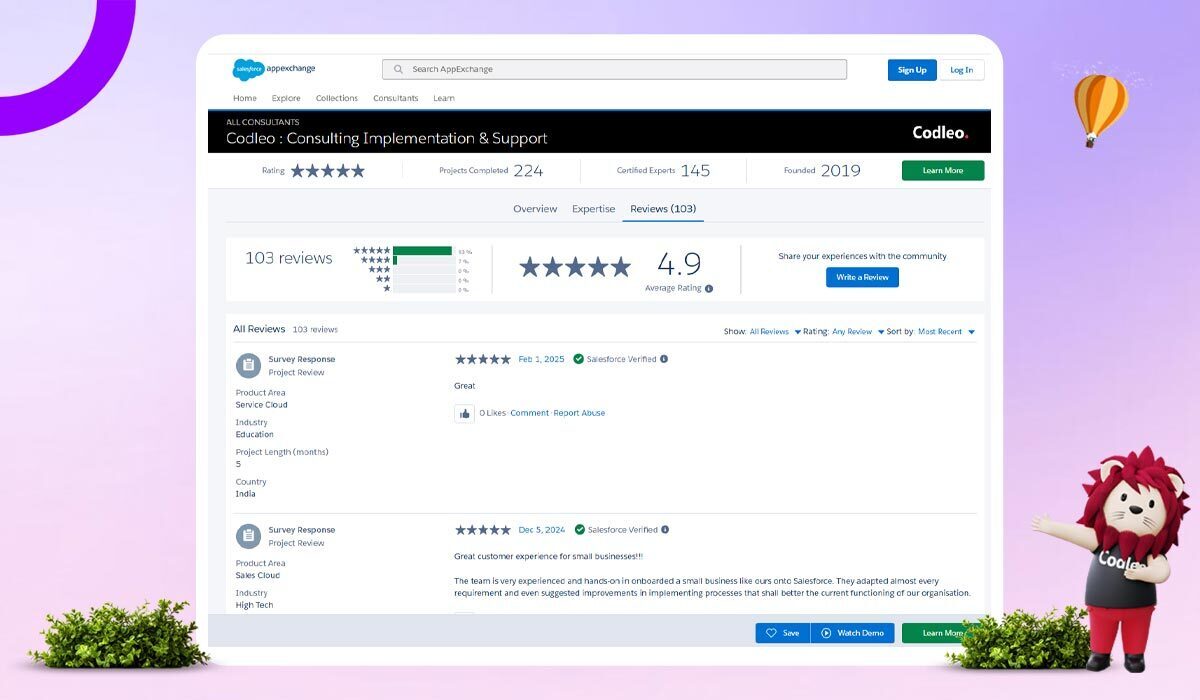Switch to the Expertise tab

(x=594, y=209)
